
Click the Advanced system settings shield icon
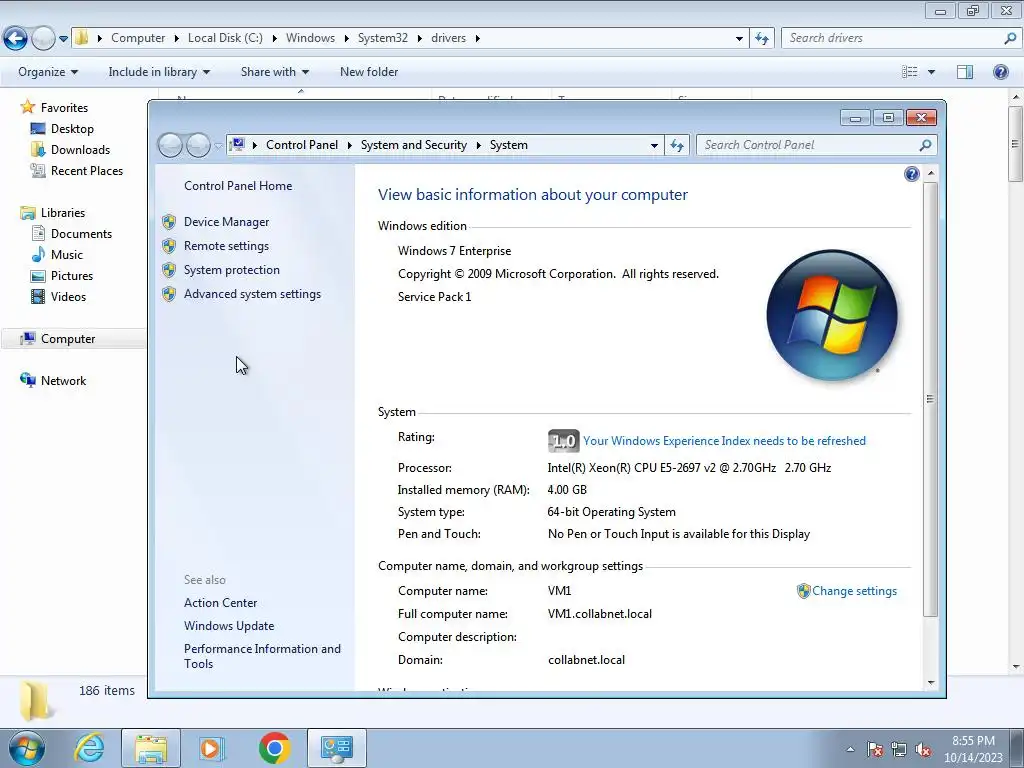click(x=169, y=295)
